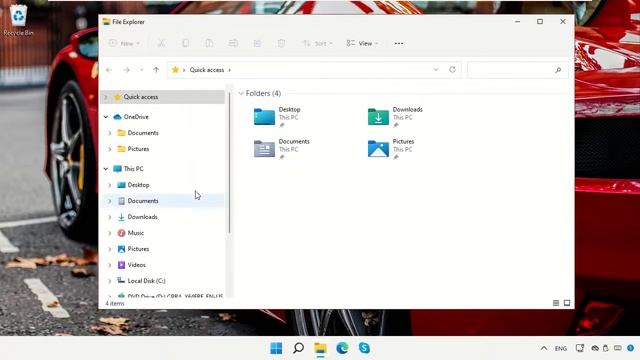Select OneDrive in navigation pane

pos(136,117)
